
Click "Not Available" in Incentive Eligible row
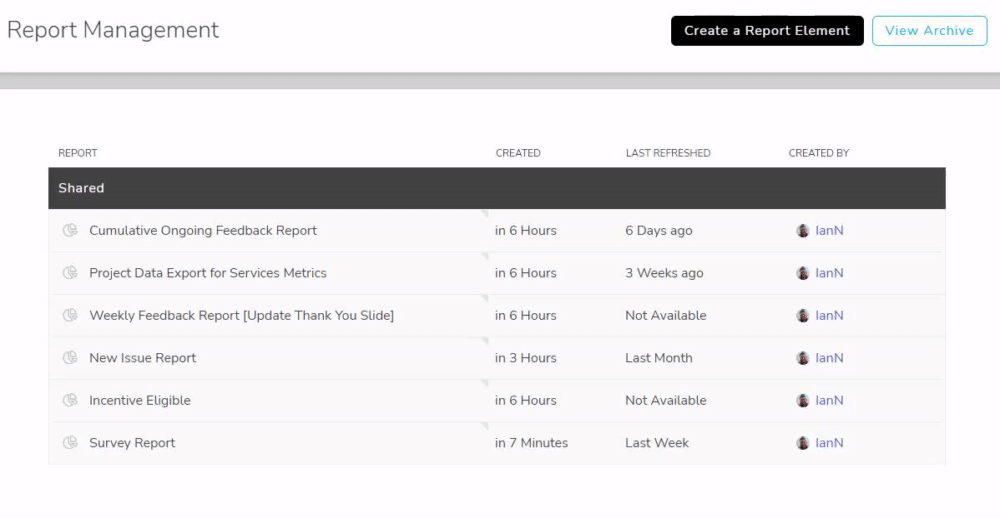click(666, 401)
